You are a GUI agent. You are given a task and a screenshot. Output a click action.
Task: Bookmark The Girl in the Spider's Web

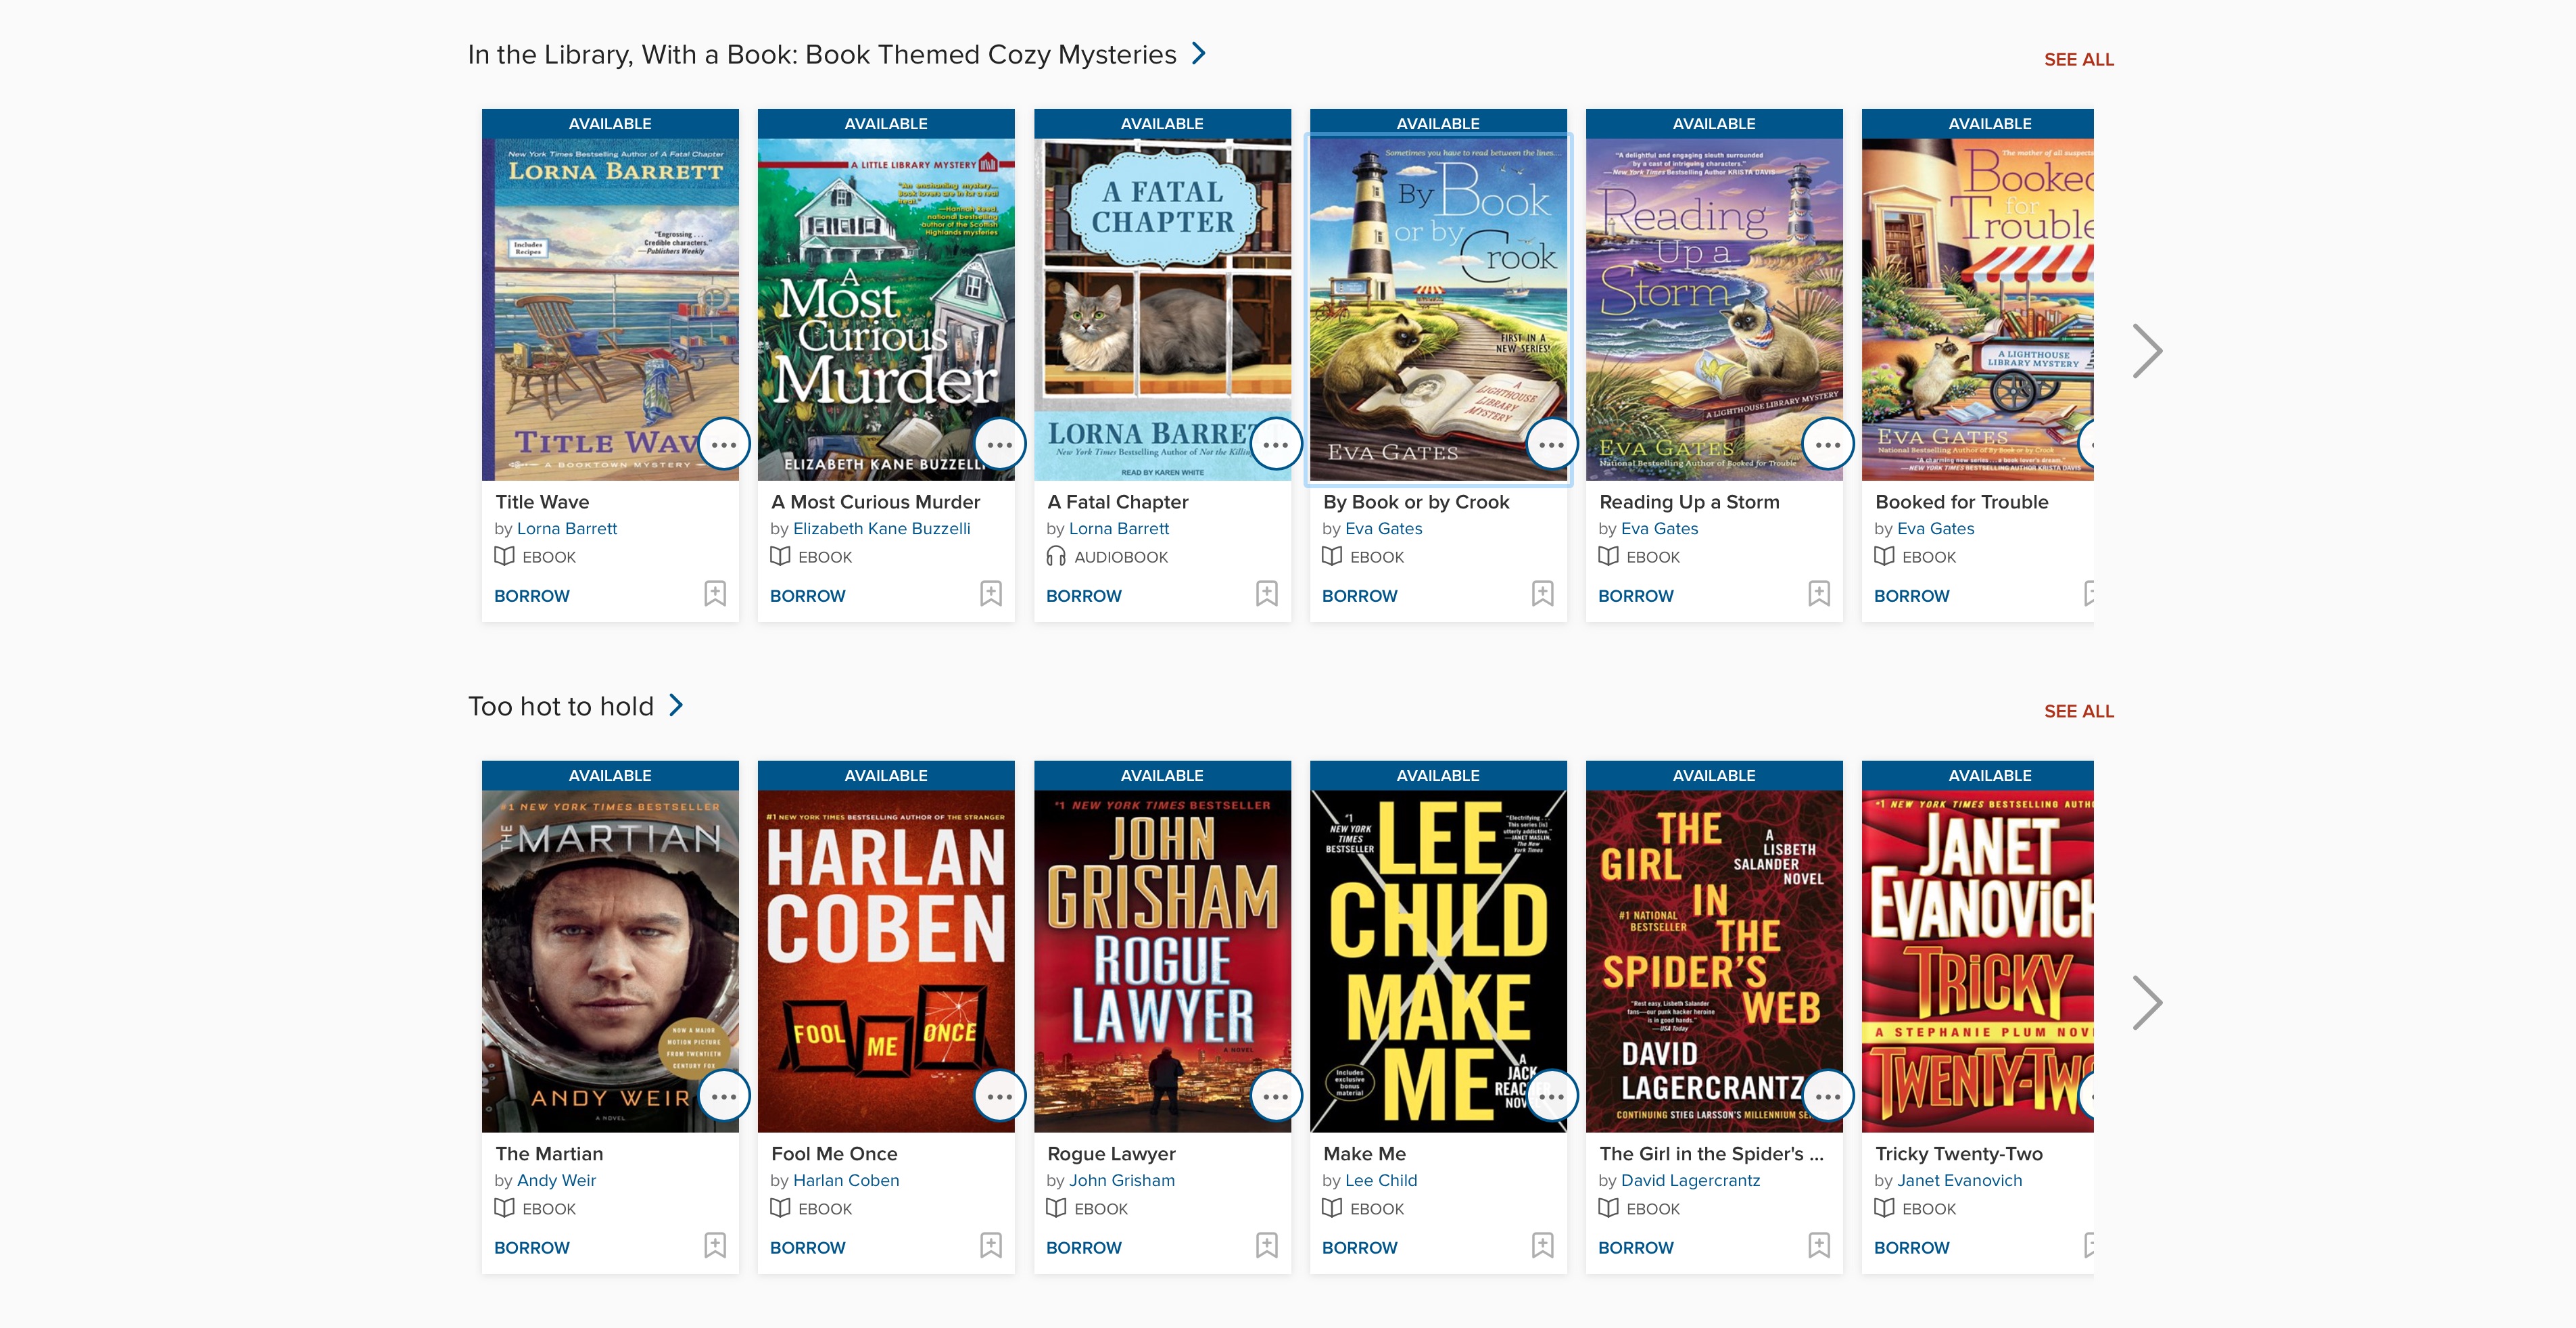pos(1818,1245)
